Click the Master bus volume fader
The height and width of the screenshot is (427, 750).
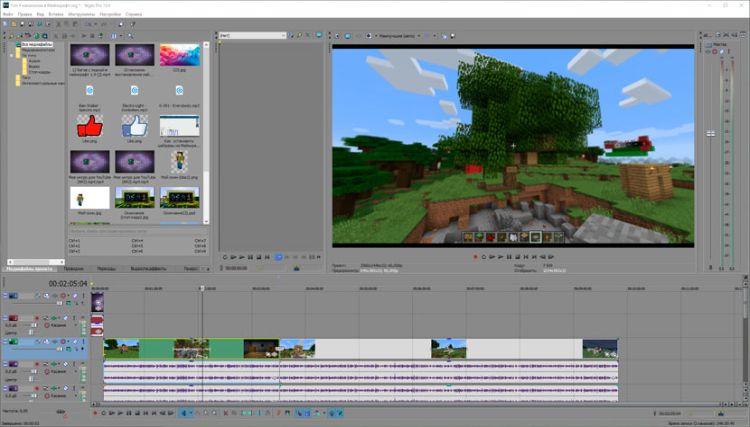pos(711,134)
